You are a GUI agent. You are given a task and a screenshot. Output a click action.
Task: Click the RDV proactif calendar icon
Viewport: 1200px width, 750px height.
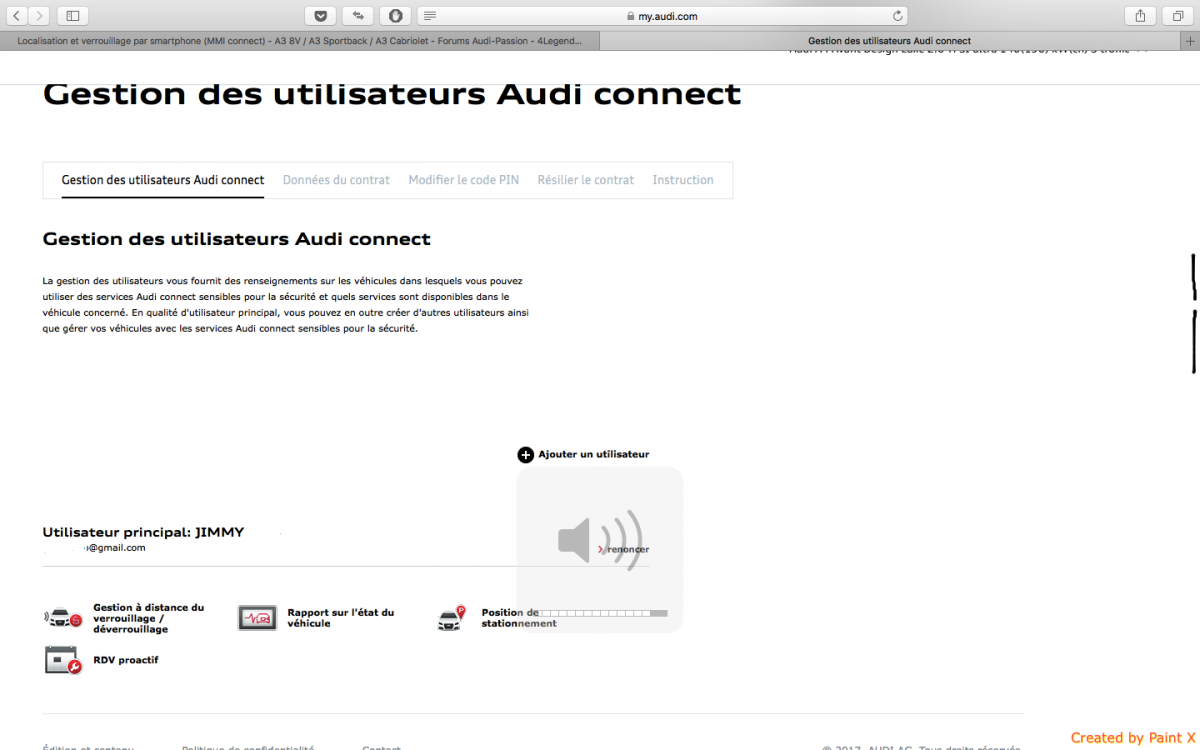pos(62,660)
